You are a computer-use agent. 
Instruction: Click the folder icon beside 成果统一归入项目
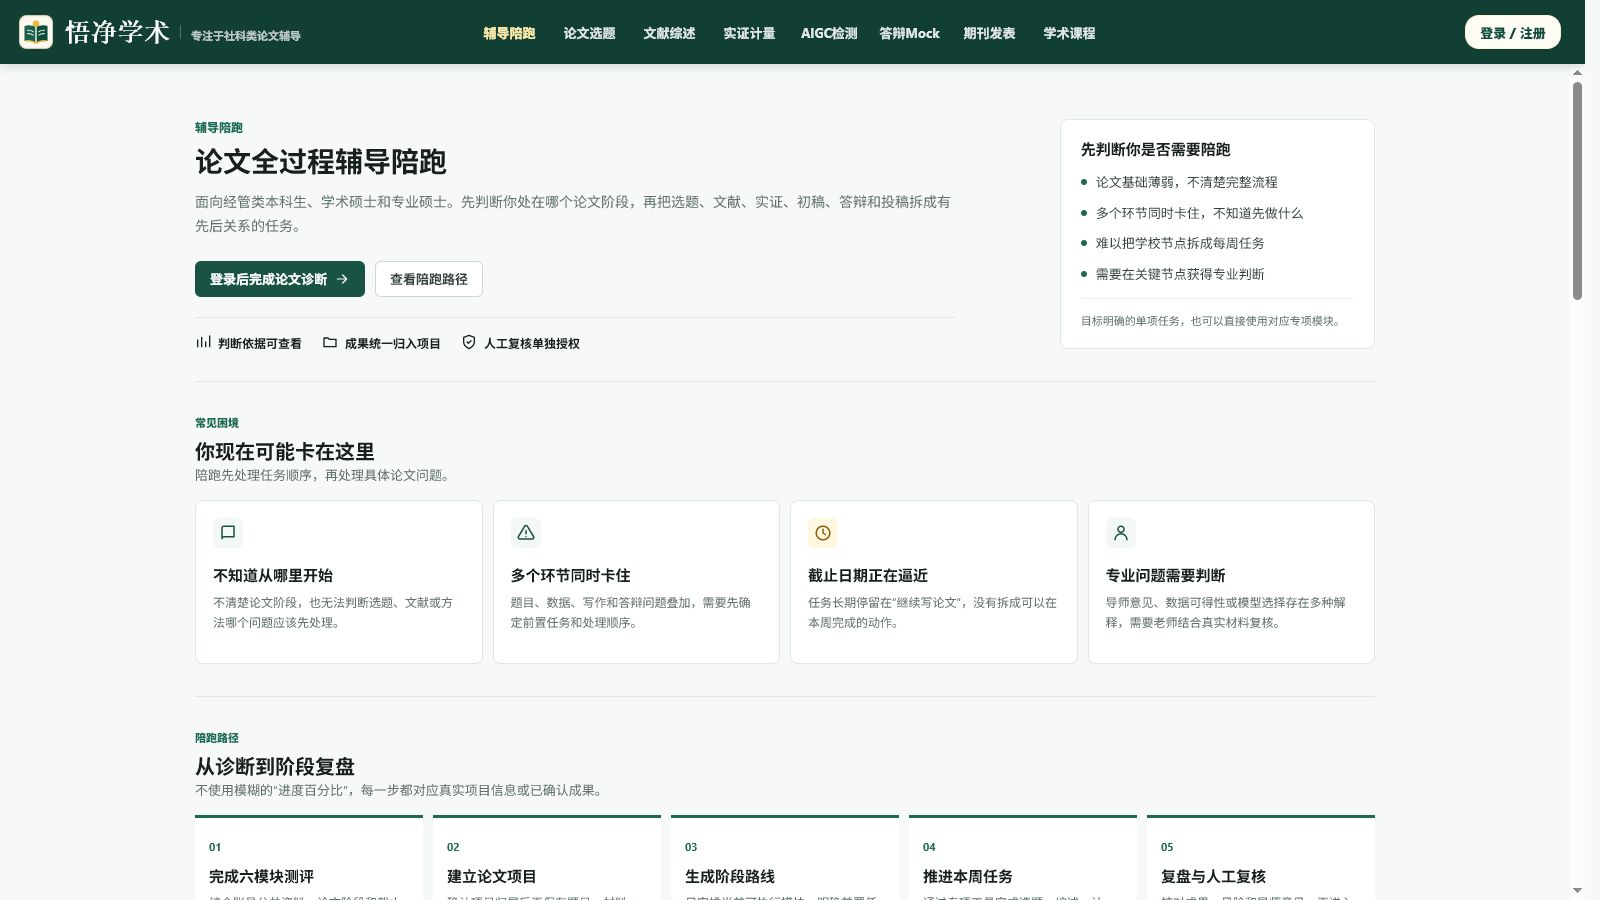point(330,342)
